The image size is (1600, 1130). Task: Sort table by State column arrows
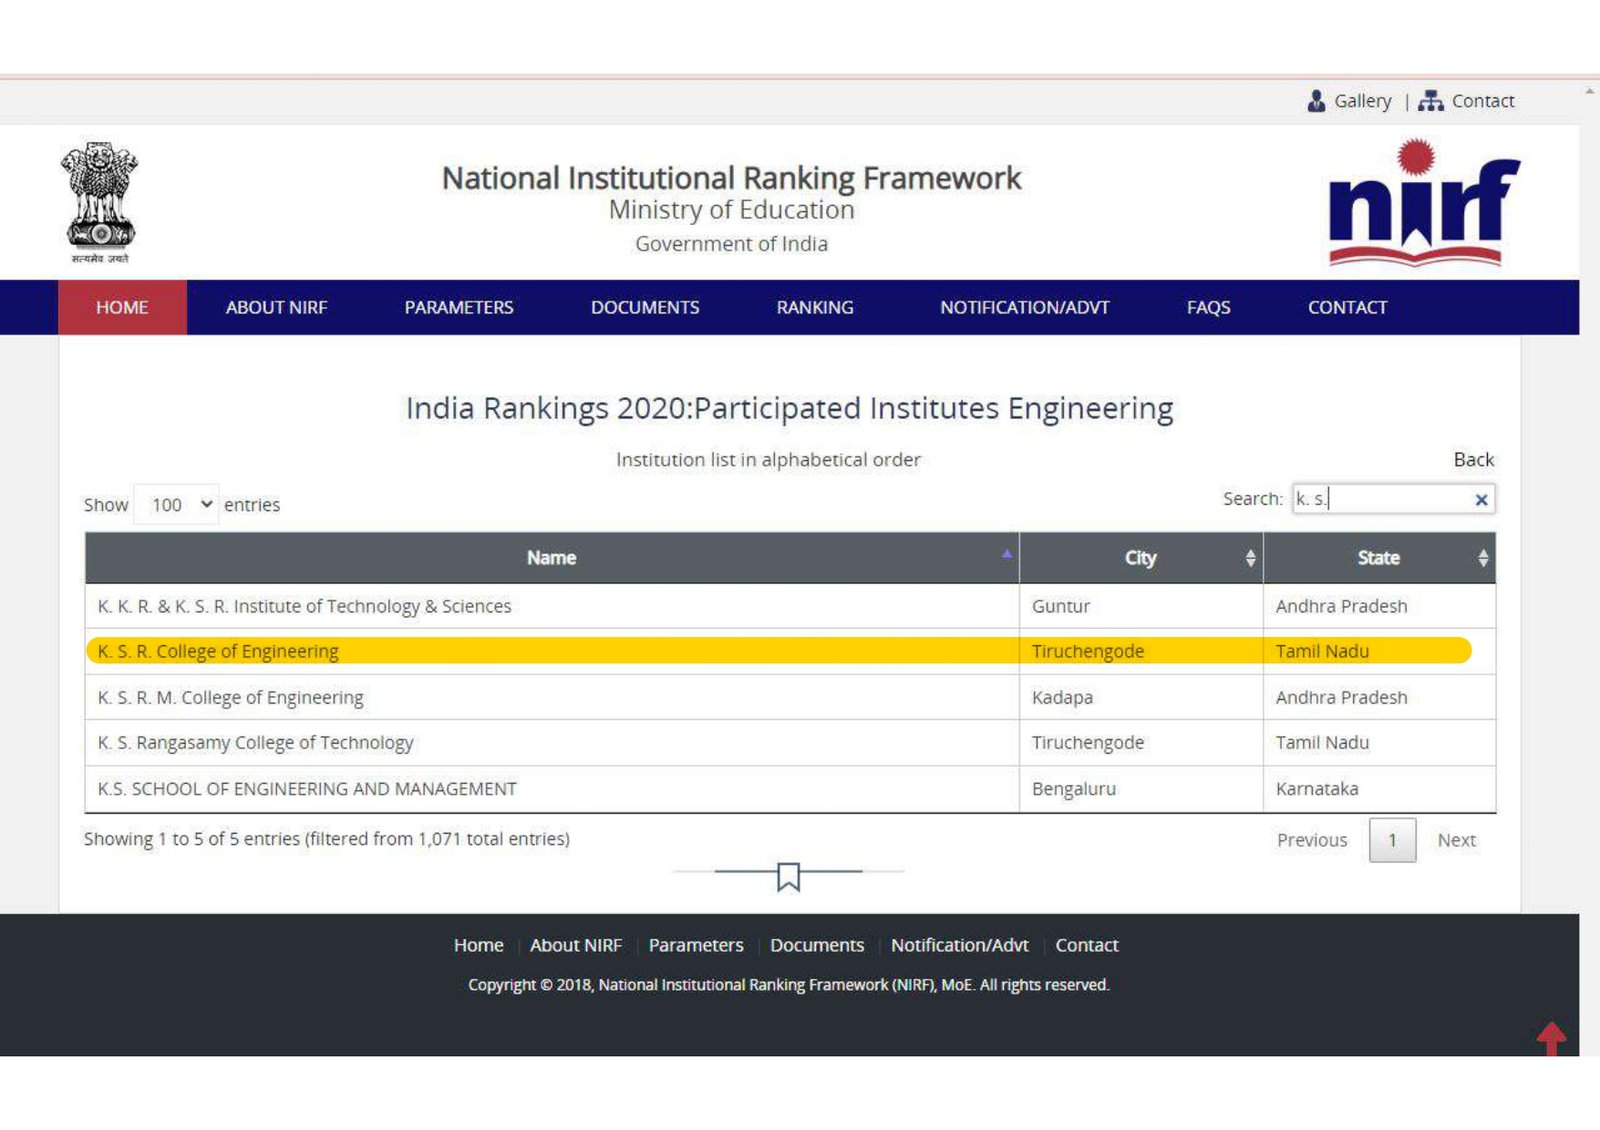tap(1482, 558)
